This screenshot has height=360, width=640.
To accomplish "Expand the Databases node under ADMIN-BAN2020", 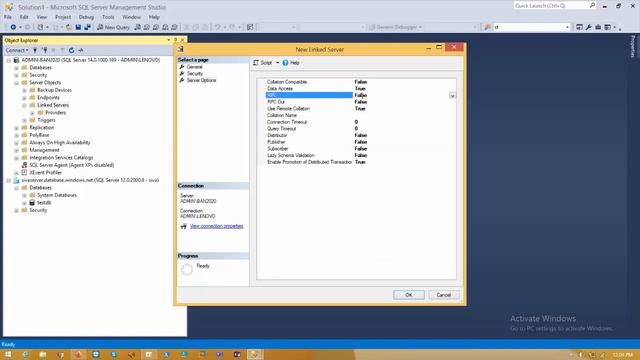I will tap(16, 68).
